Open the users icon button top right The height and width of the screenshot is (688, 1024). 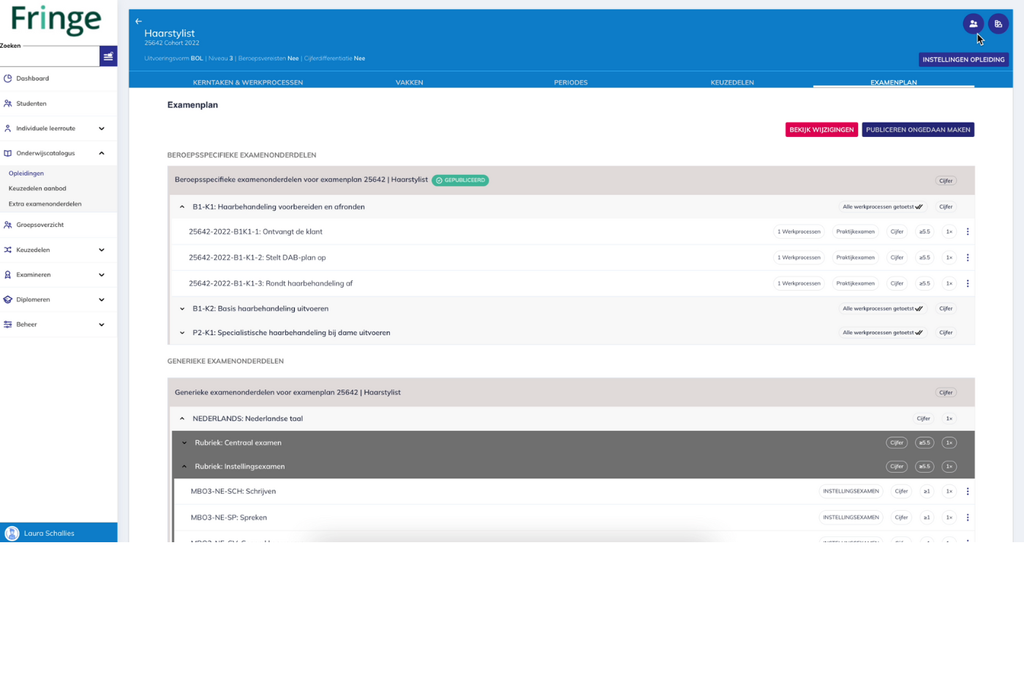[x=973, y=24]
